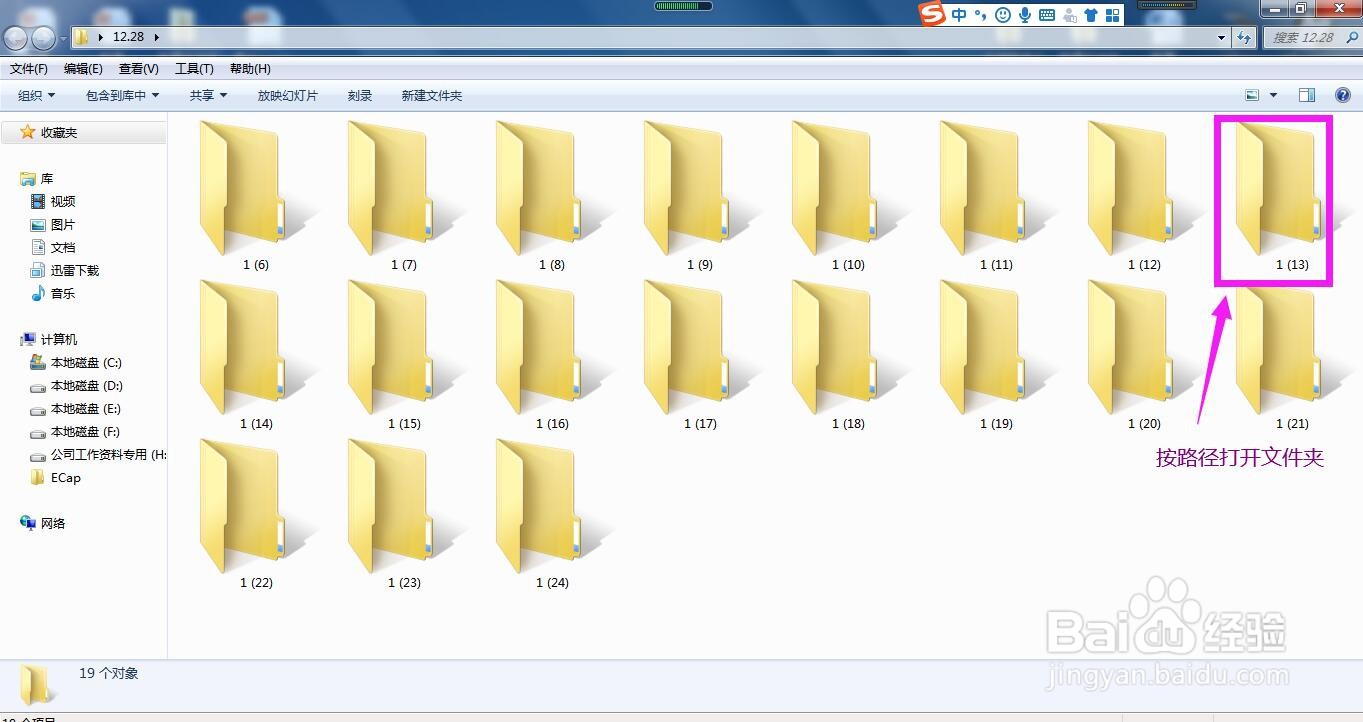
Task: Select folder 1 (22)
Action: point(256,513)
